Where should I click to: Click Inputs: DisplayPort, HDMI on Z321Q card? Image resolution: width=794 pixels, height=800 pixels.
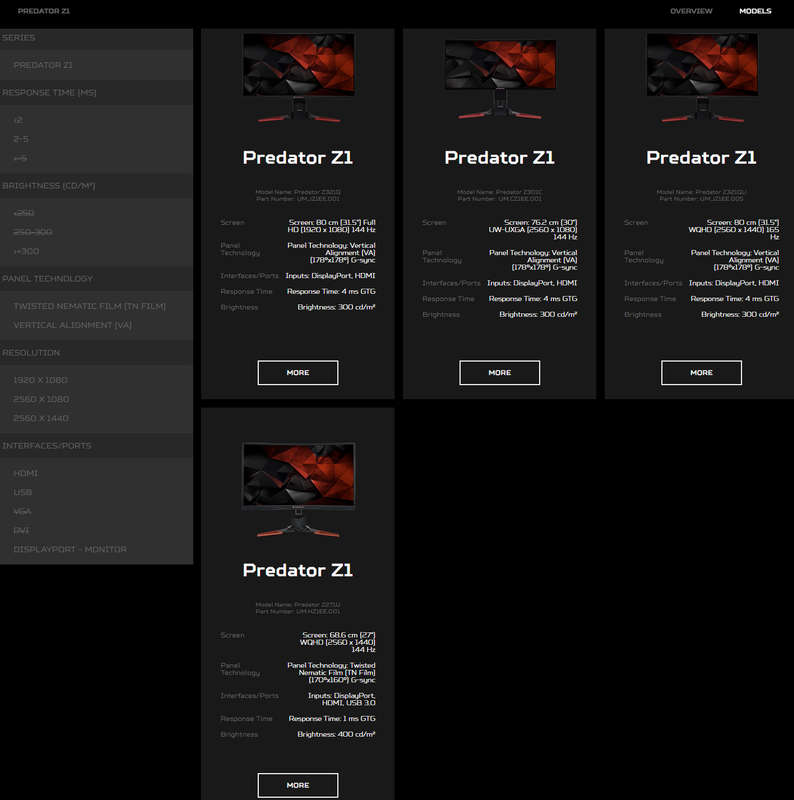coord(330,276)
